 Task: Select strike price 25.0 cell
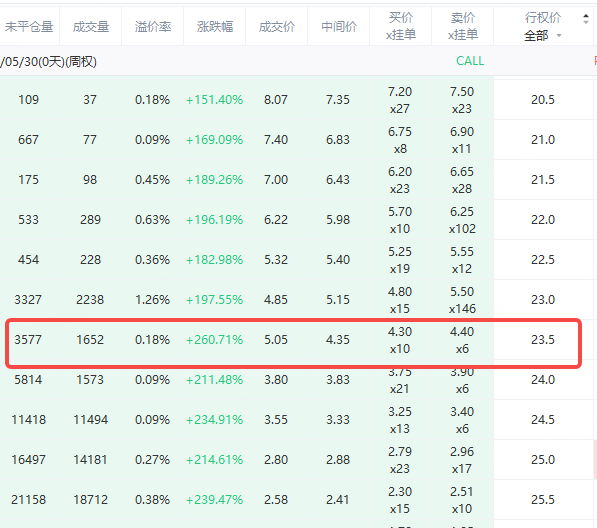(x=543, y=459)
